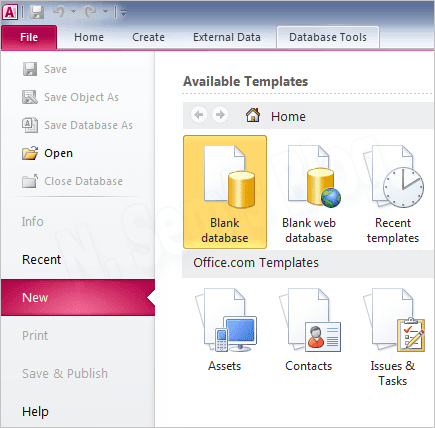
Task: Click the Save icon in Quick Access Toolbar
Action: pos(37,12)
